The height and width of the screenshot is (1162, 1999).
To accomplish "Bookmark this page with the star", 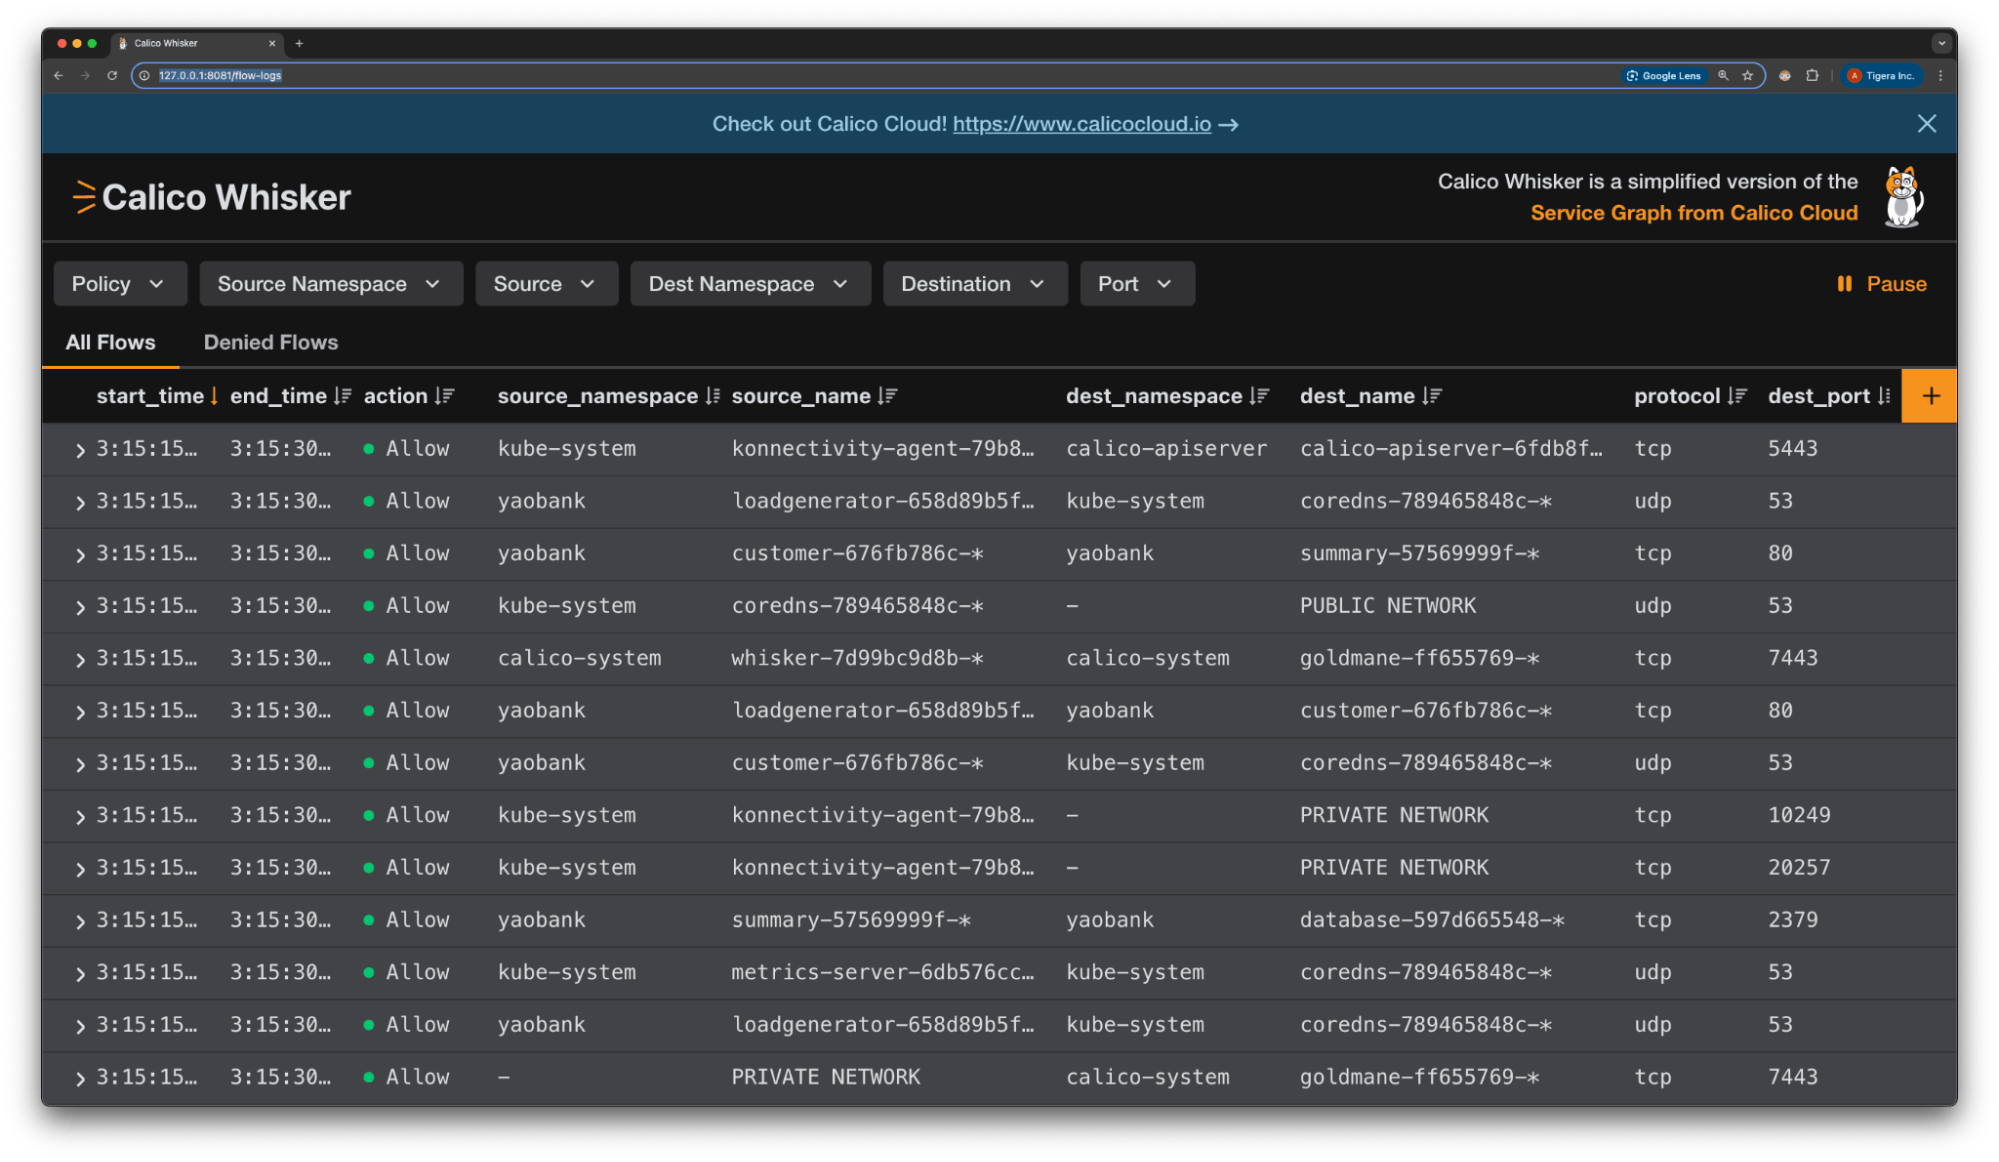I will click(1748, 75).
